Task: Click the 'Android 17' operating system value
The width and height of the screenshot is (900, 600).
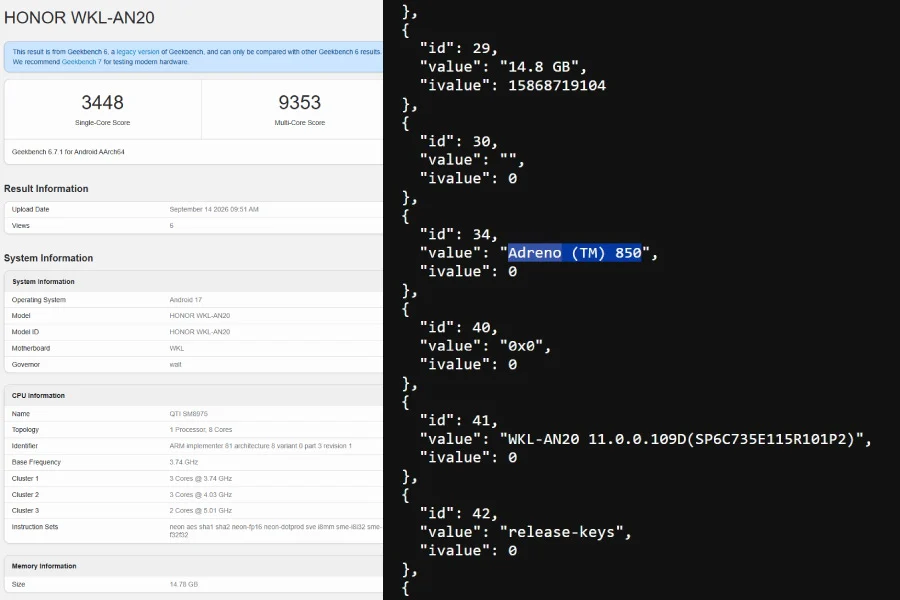Action: pyautogui.click(x=185, y=300)
